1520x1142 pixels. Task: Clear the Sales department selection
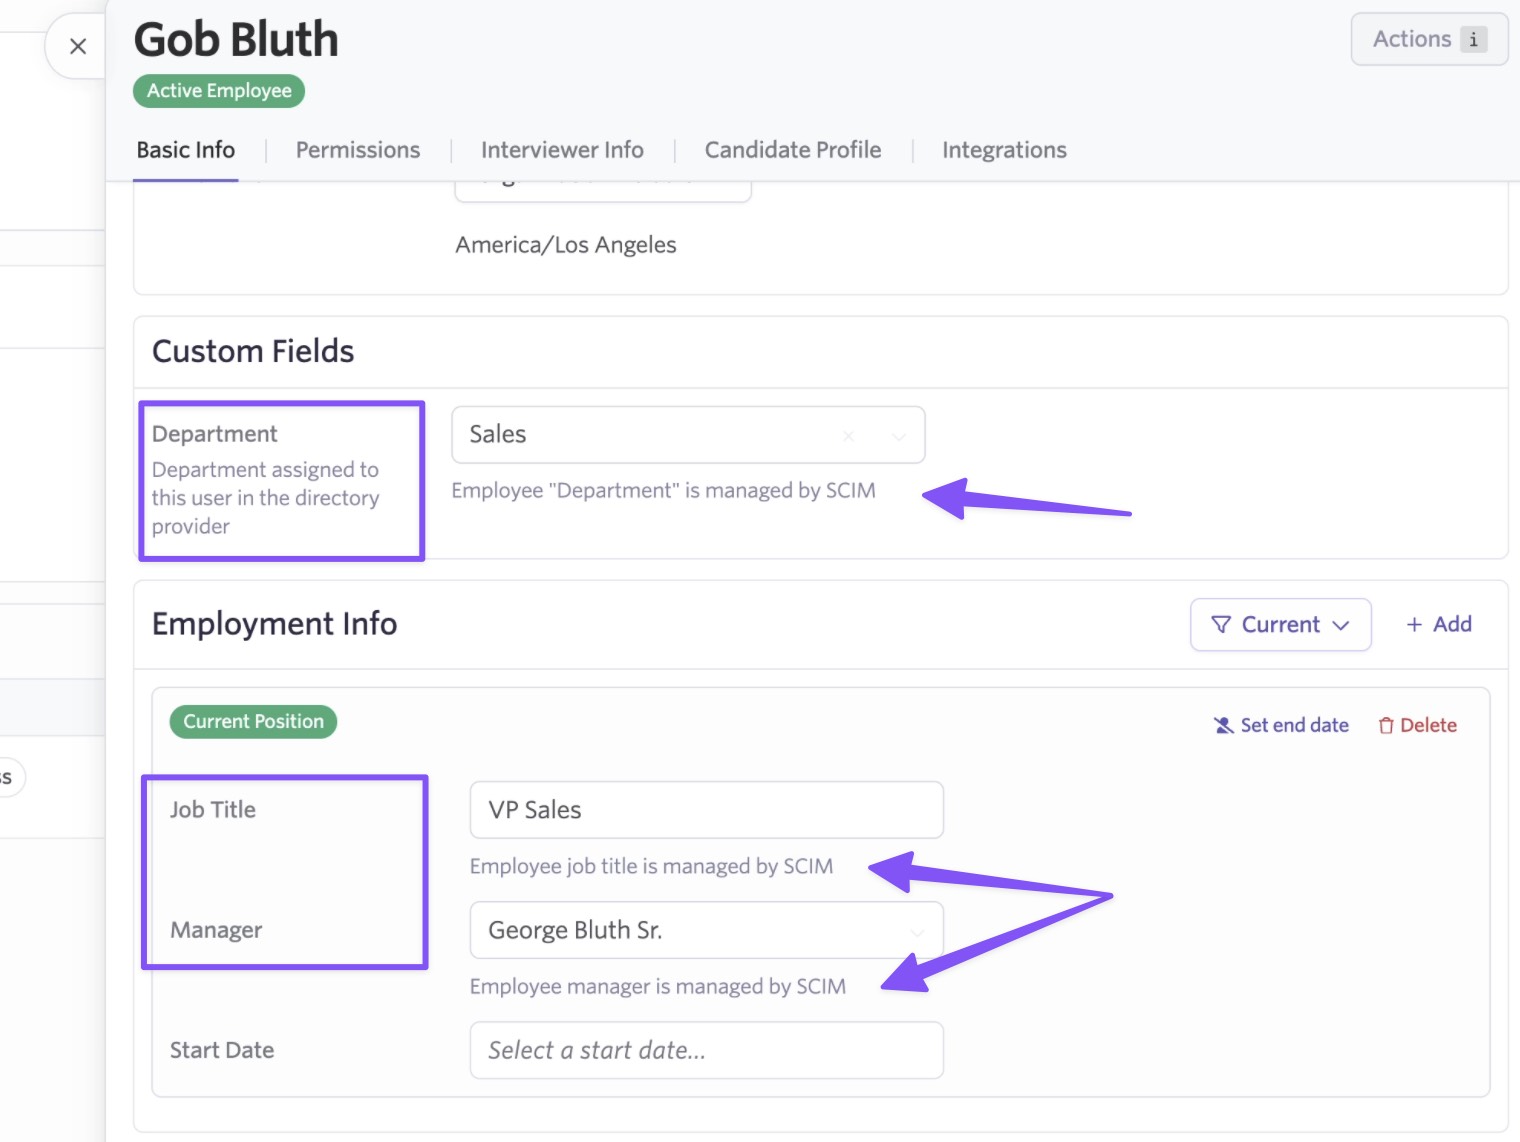848,436
